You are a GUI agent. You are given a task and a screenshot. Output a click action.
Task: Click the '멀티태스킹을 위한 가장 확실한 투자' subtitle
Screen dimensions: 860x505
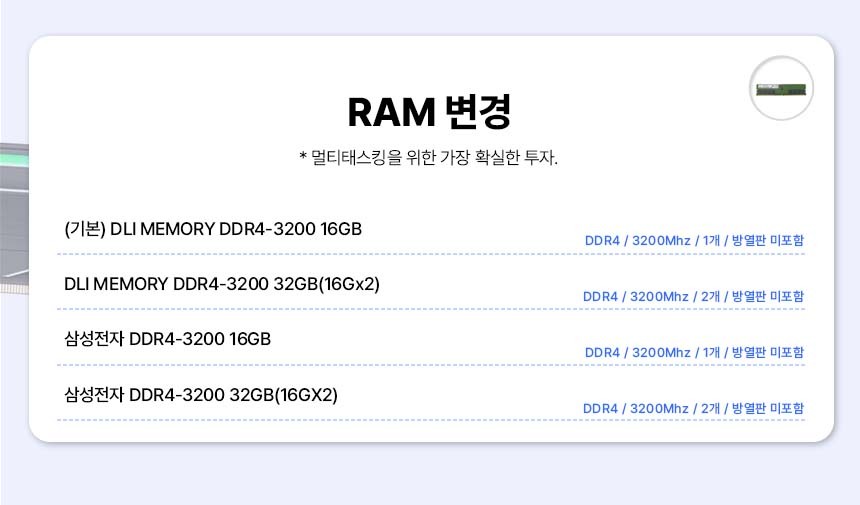pos(429,158)
